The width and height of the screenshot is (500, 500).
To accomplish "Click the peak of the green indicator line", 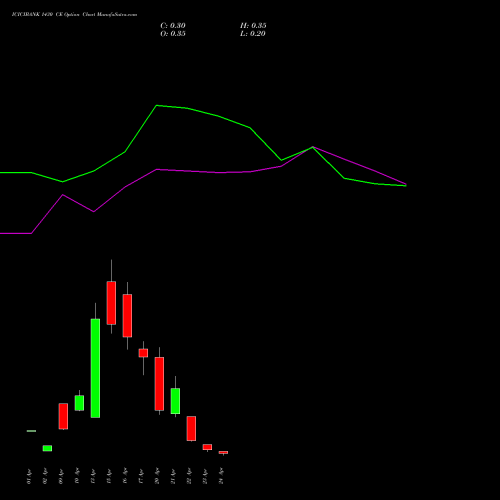I will coord(157,106).
